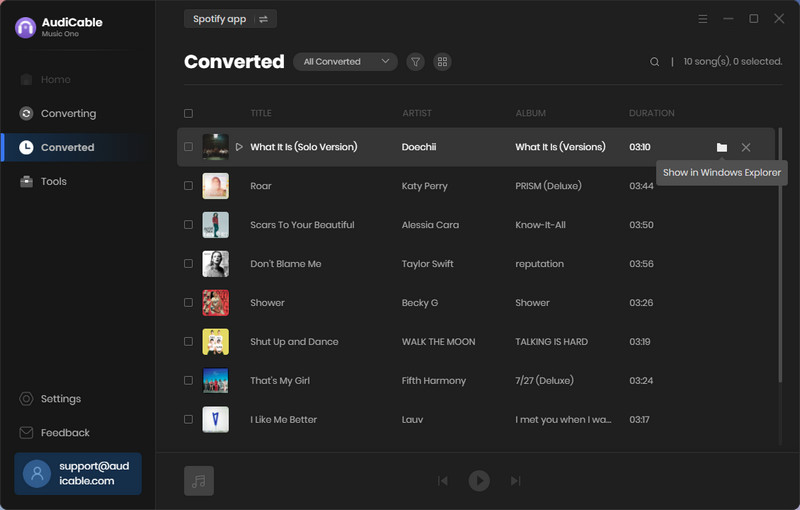This screenshot has width=800, height=510.
Task: Expand the All Converted dropdown
Action: [x=345, y=62]
